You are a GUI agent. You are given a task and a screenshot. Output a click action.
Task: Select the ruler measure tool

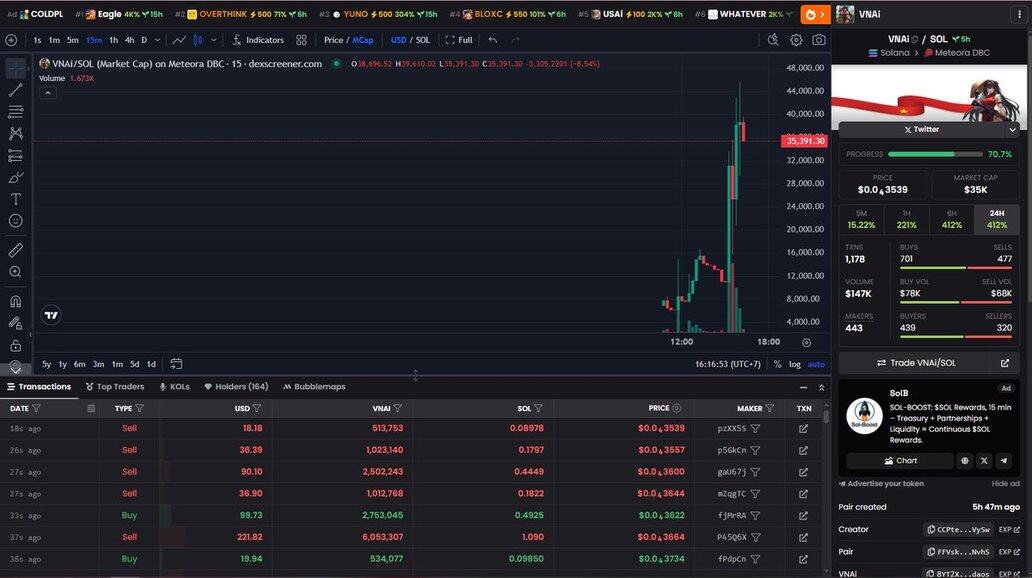point(16,250)
